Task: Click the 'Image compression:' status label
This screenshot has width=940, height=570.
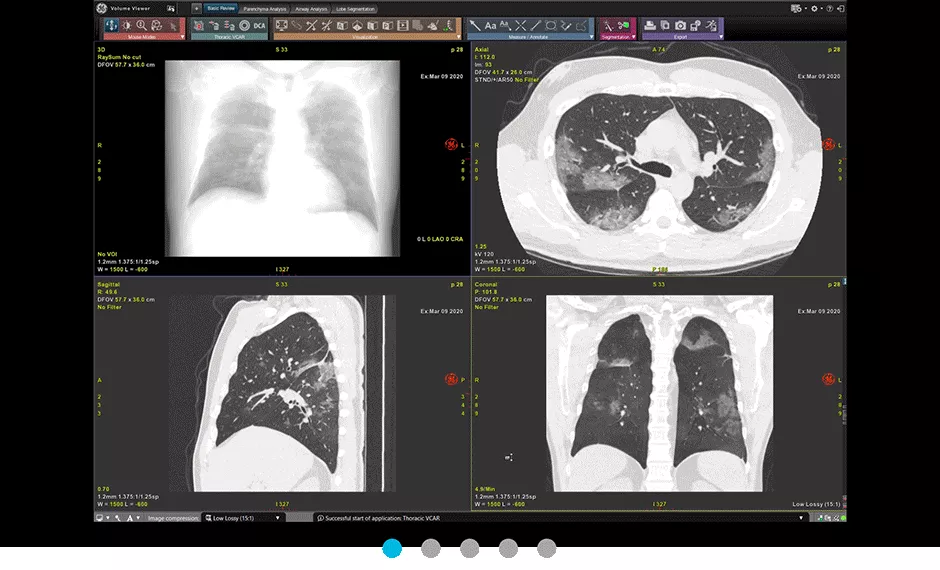Action: tap(173, 518)
